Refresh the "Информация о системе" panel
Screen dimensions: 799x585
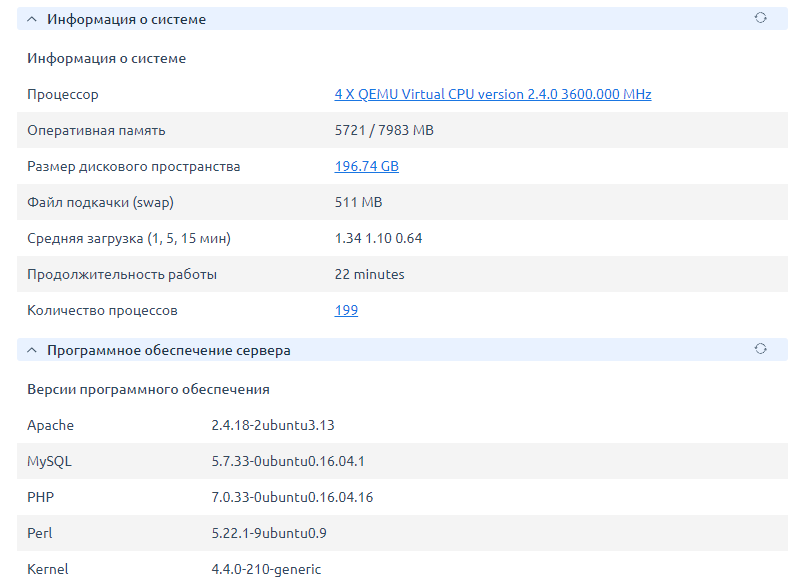click(x=760, y=18)
